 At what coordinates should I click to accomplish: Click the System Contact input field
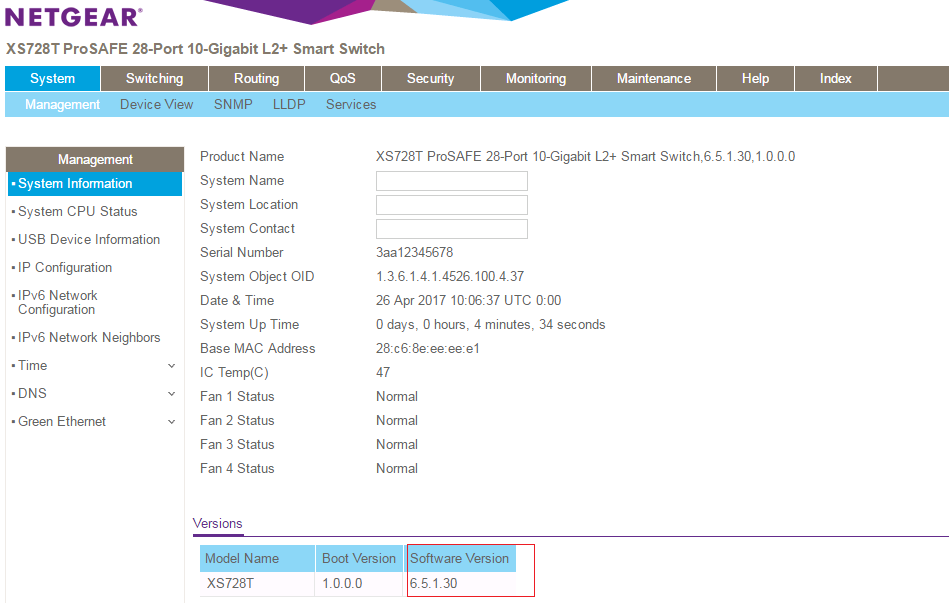click(452, 229)
